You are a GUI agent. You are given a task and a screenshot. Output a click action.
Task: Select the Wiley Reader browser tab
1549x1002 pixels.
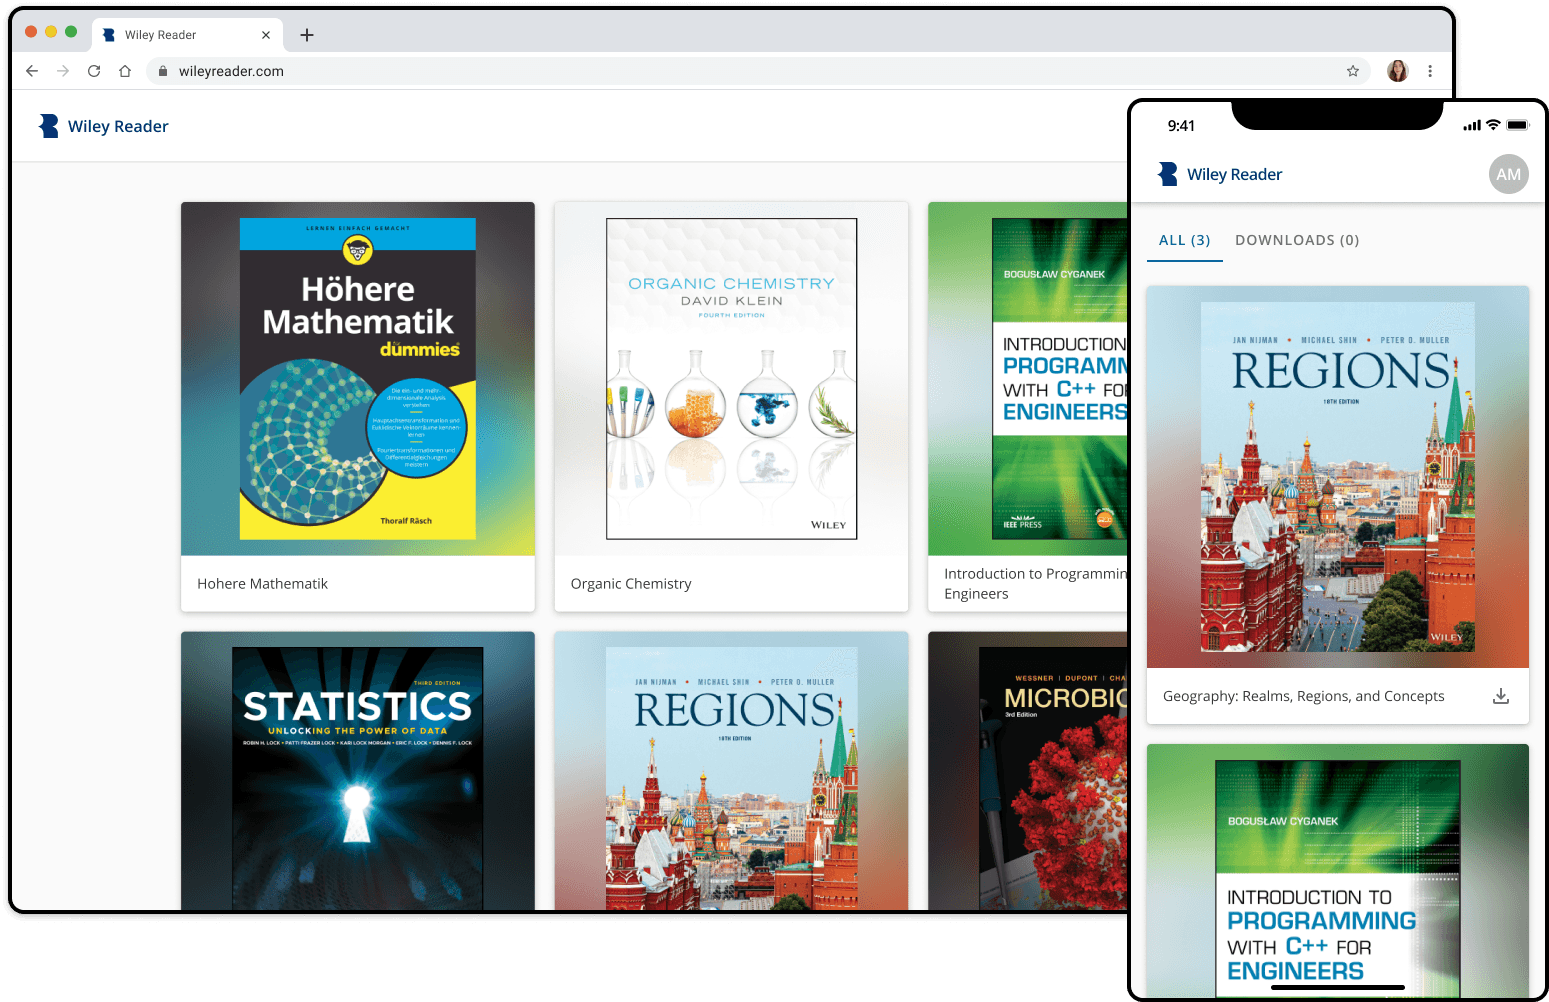[x=187, y=35]
